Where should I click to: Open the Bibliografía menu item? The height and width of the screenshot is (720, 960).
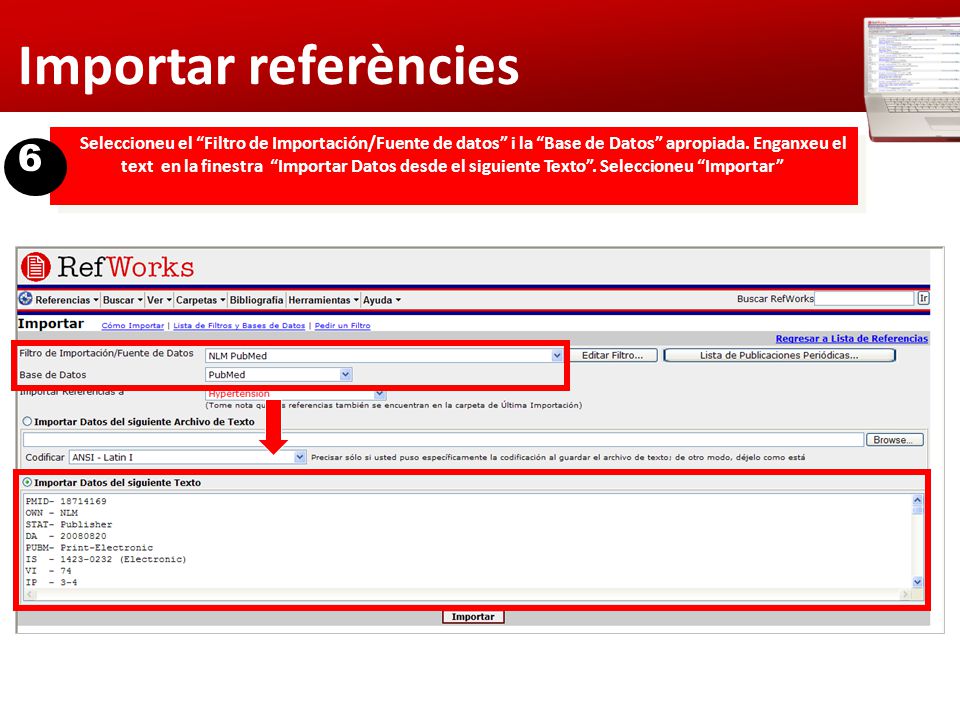[x=256, y=300]
